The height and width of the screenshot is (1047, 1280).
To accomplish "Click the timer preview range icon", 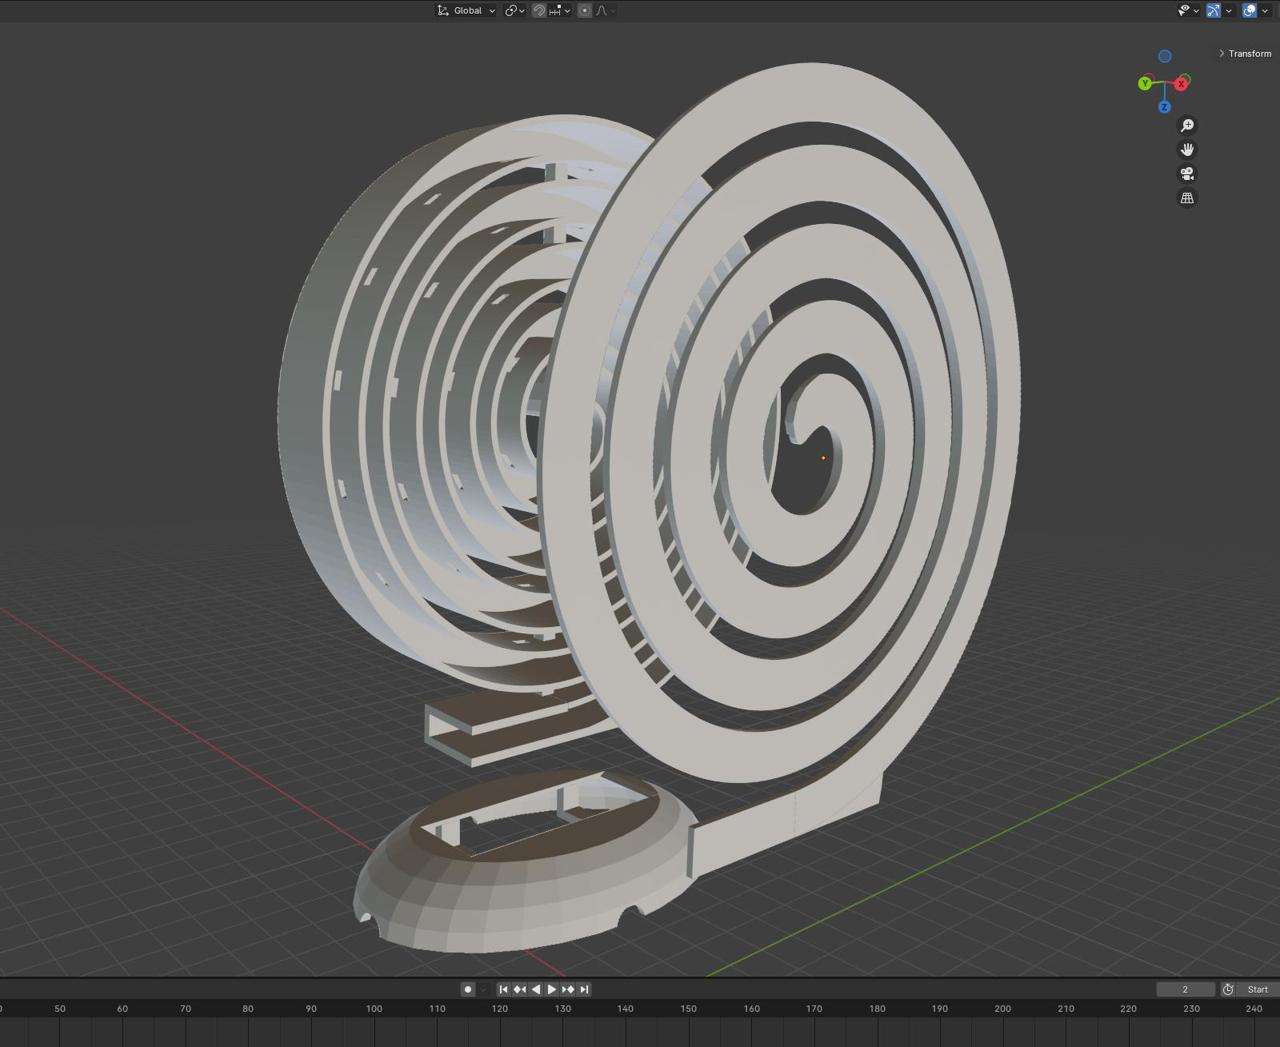I will [1228, 989].
